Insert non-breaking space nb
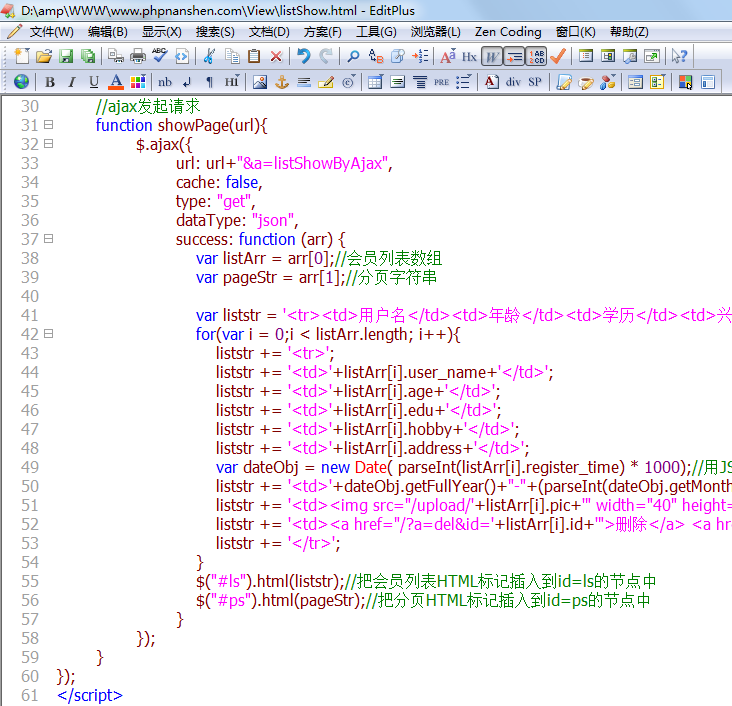Screen dimensions: 732x706 click(x=165, y=82)
